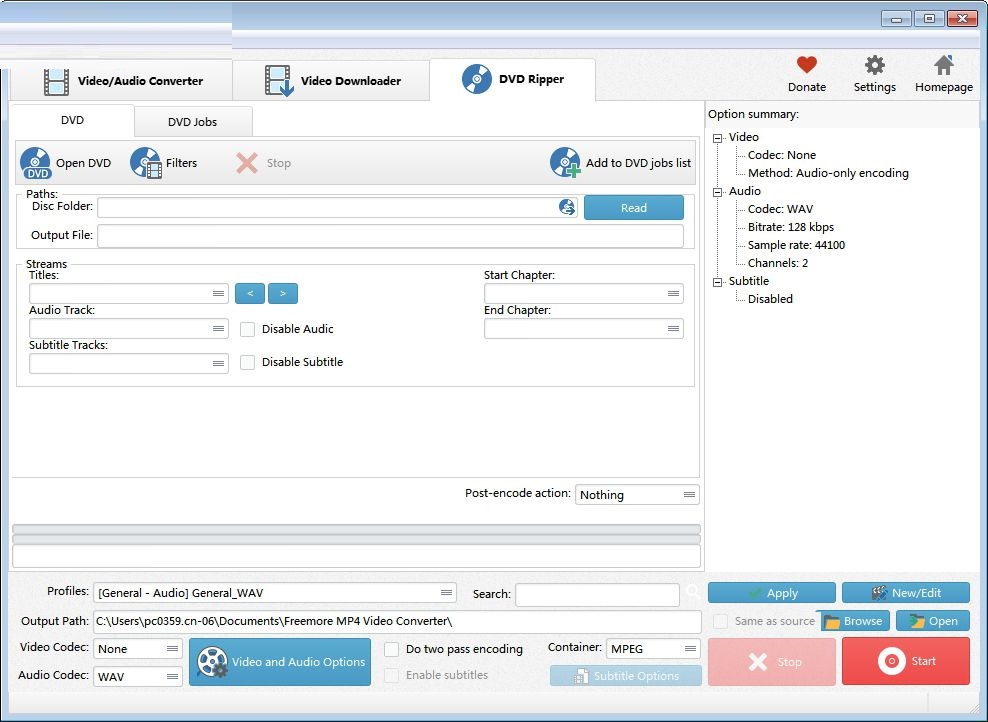988x722 pixels.
Task: Click the disabled red X Stop icon in DVD toolbar
Action: tap(246, 163)
